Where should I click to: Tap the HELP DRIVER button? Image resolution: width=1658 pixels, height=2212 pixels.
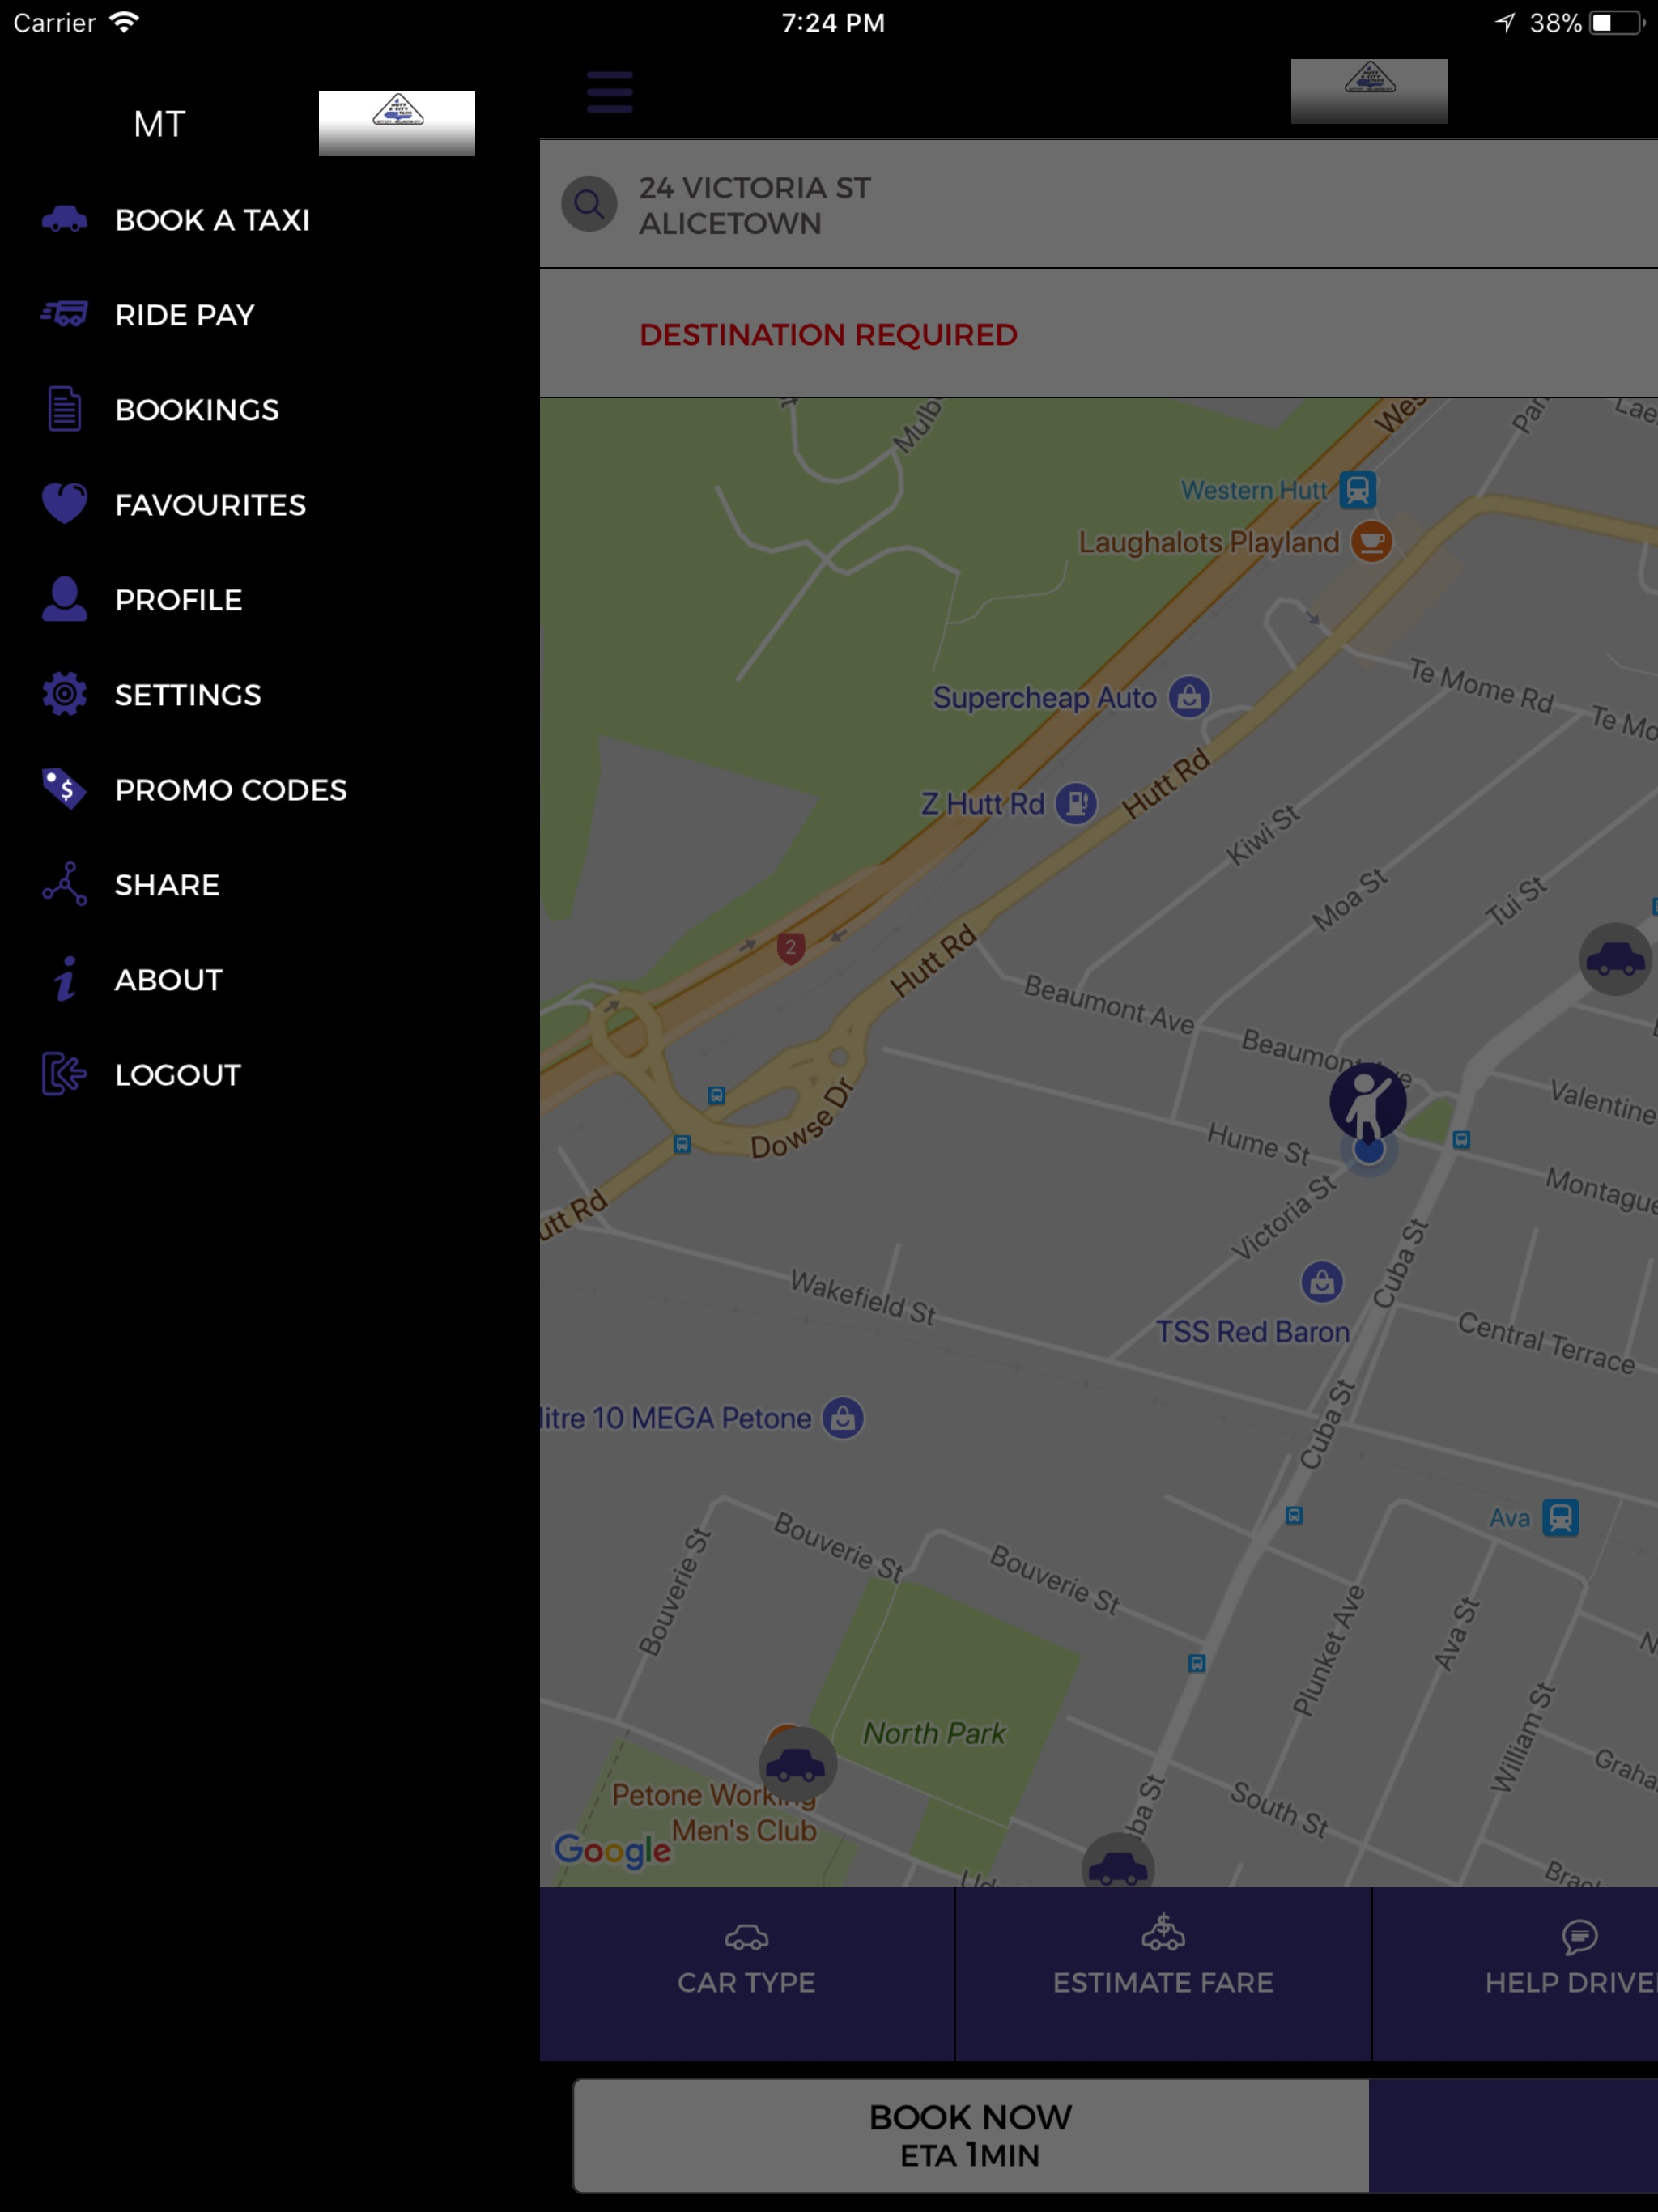(1515, 1973)
